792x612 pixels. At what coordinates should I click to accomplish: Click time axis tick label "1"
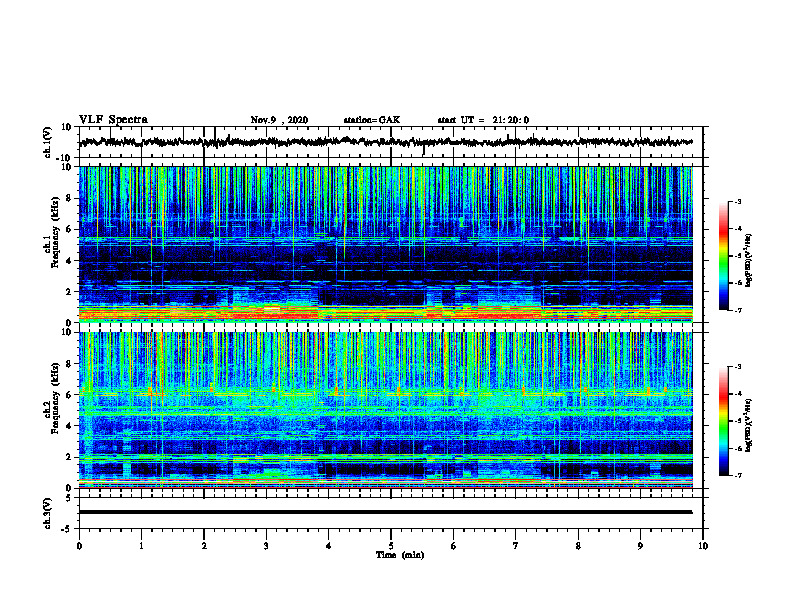tap(141, 546)
